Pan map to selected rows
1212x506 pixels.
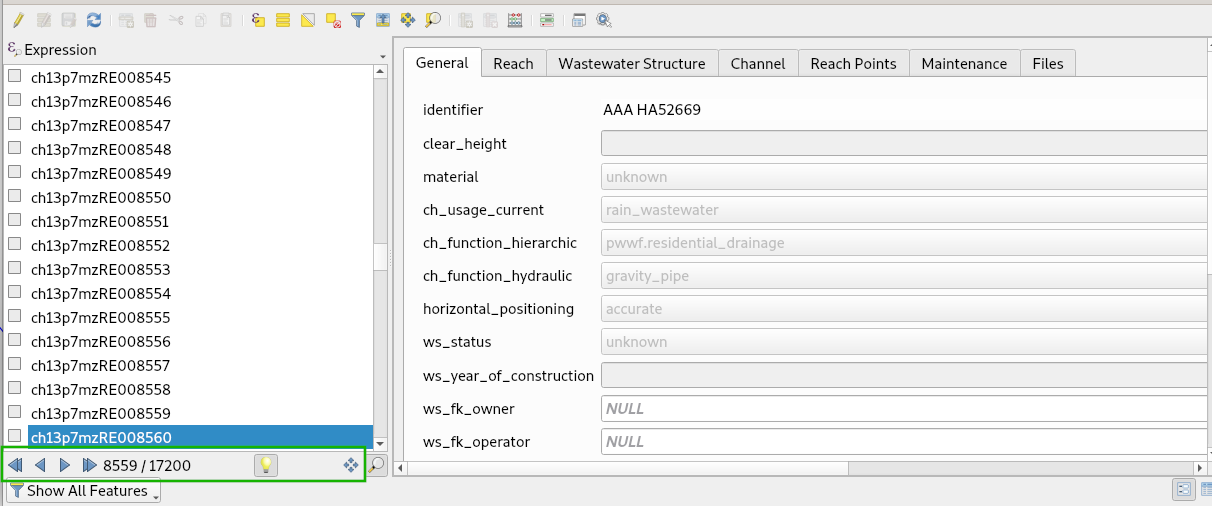click(x=408, y=20)
